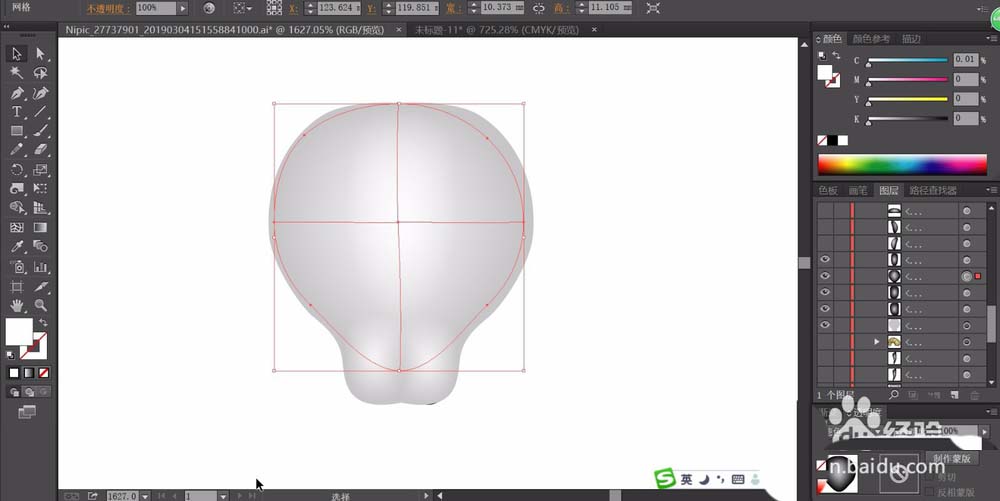The width and height of the screenshot is (1000, 501).
Task: Select the Type tool
Action: coord(17,112)
